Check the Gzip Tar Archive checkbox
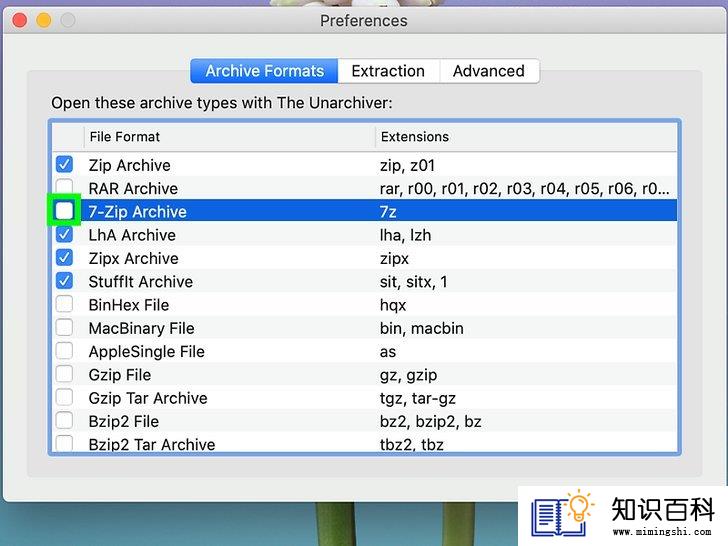Viewport: 728px width, 546px height. coord(64,397)
